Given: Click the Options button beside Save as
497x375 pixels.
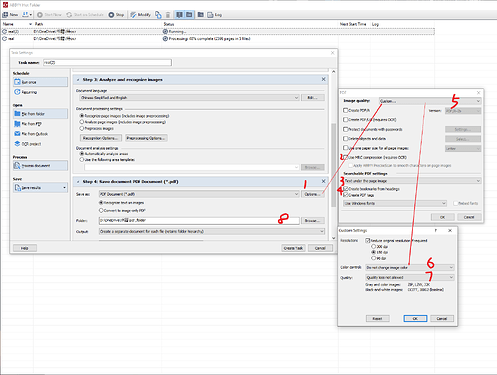Looking at the screenshot, I should point(313,194).
